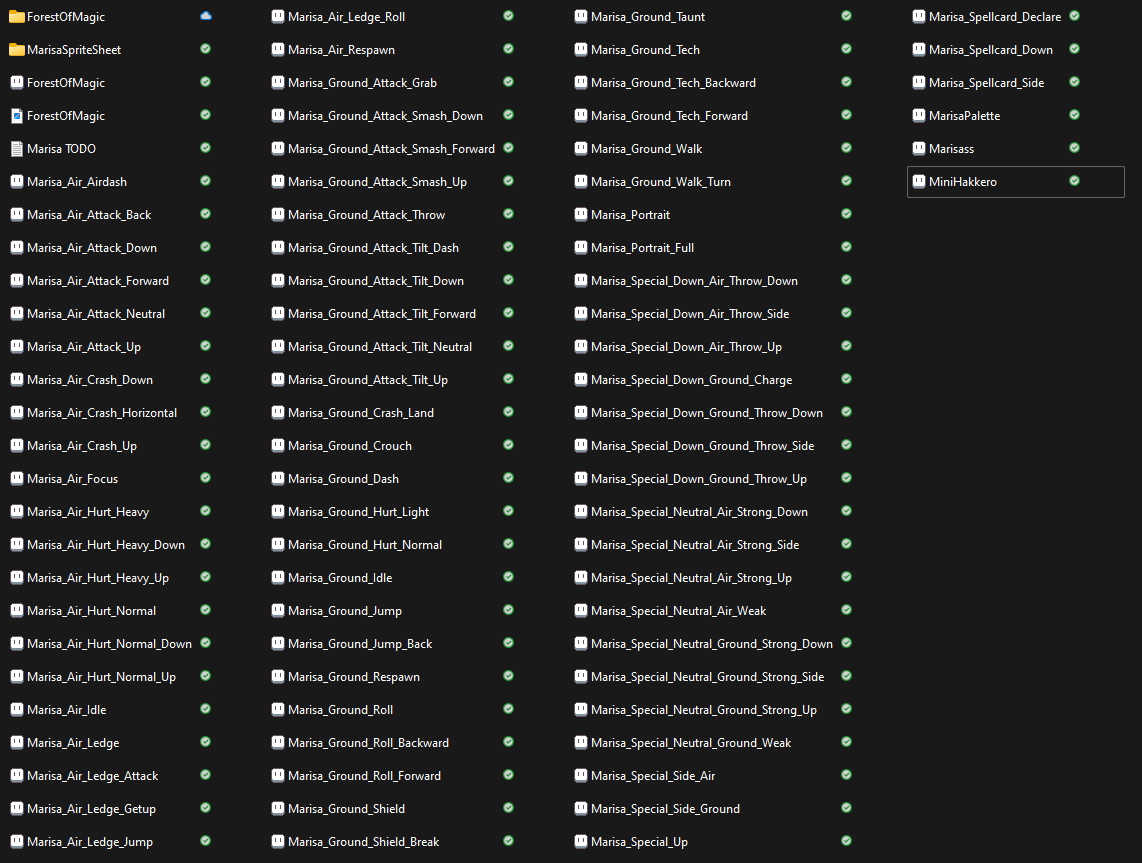Select the file named Marisa_Special_Neutral_Ground_Weak
The width and height of the screenshot is (1142, 863).
(690, 743)
